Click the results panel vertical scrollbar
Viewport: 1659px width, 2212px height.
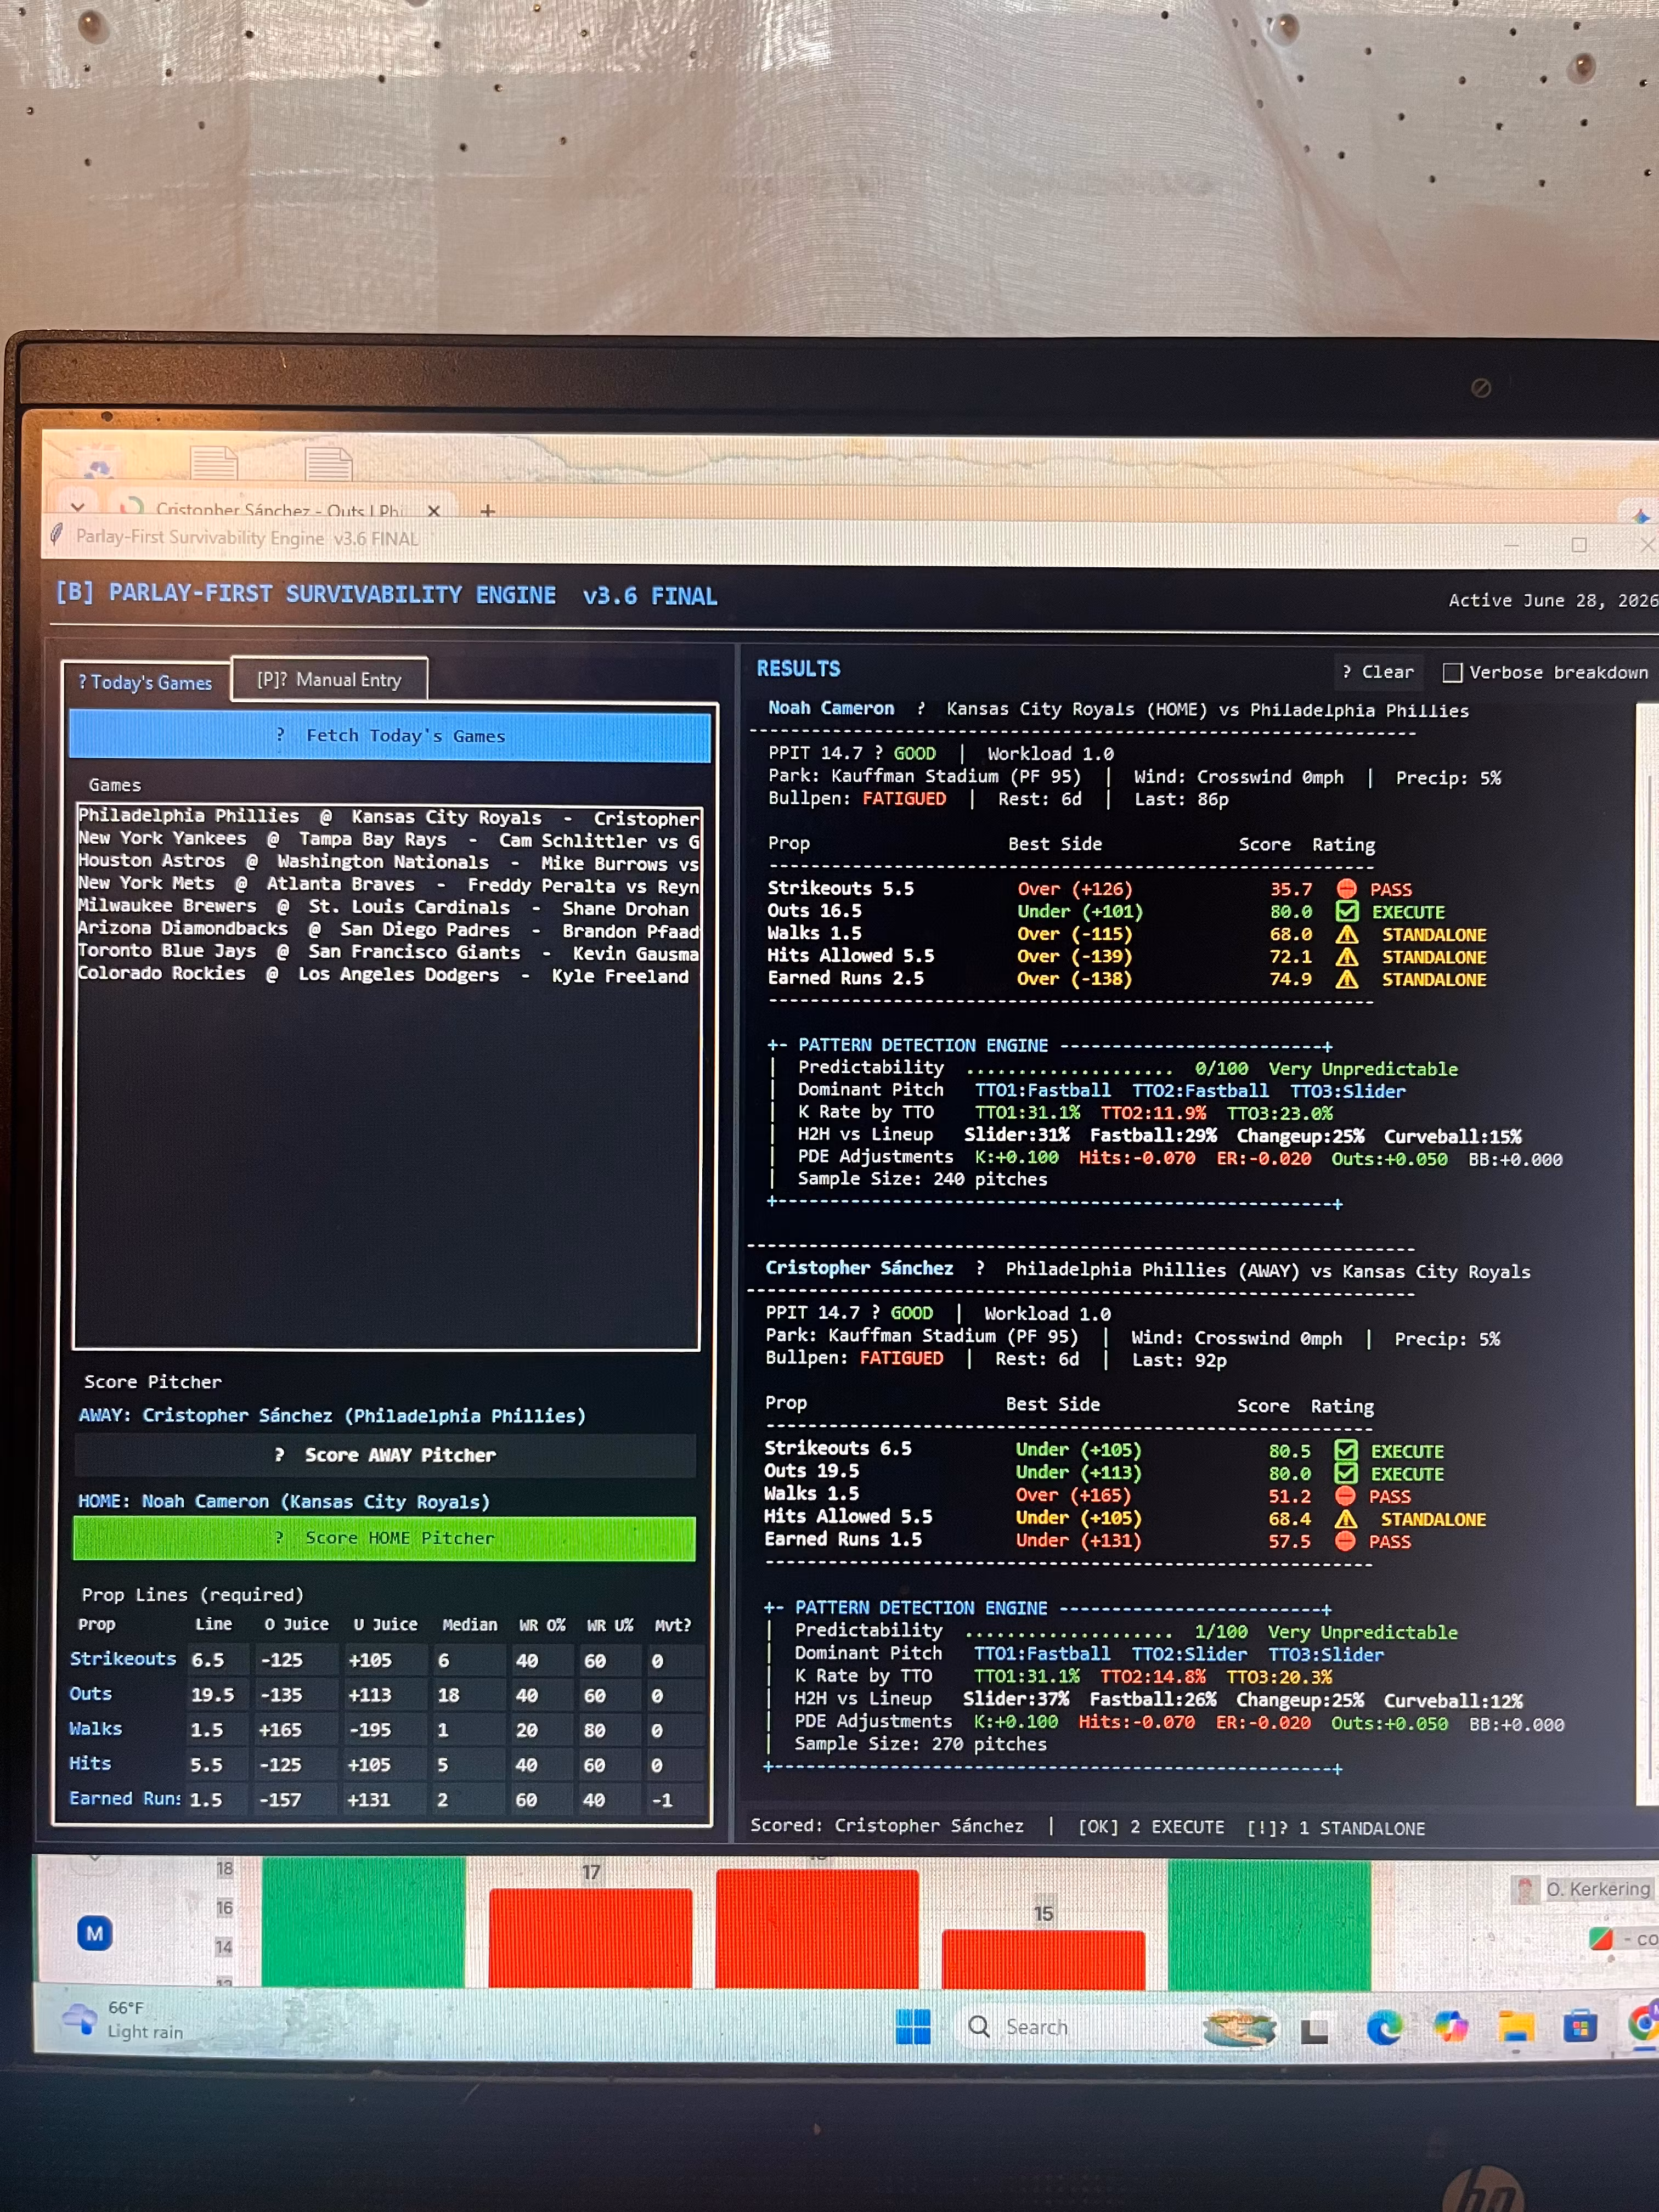tap(1647, 1255)
